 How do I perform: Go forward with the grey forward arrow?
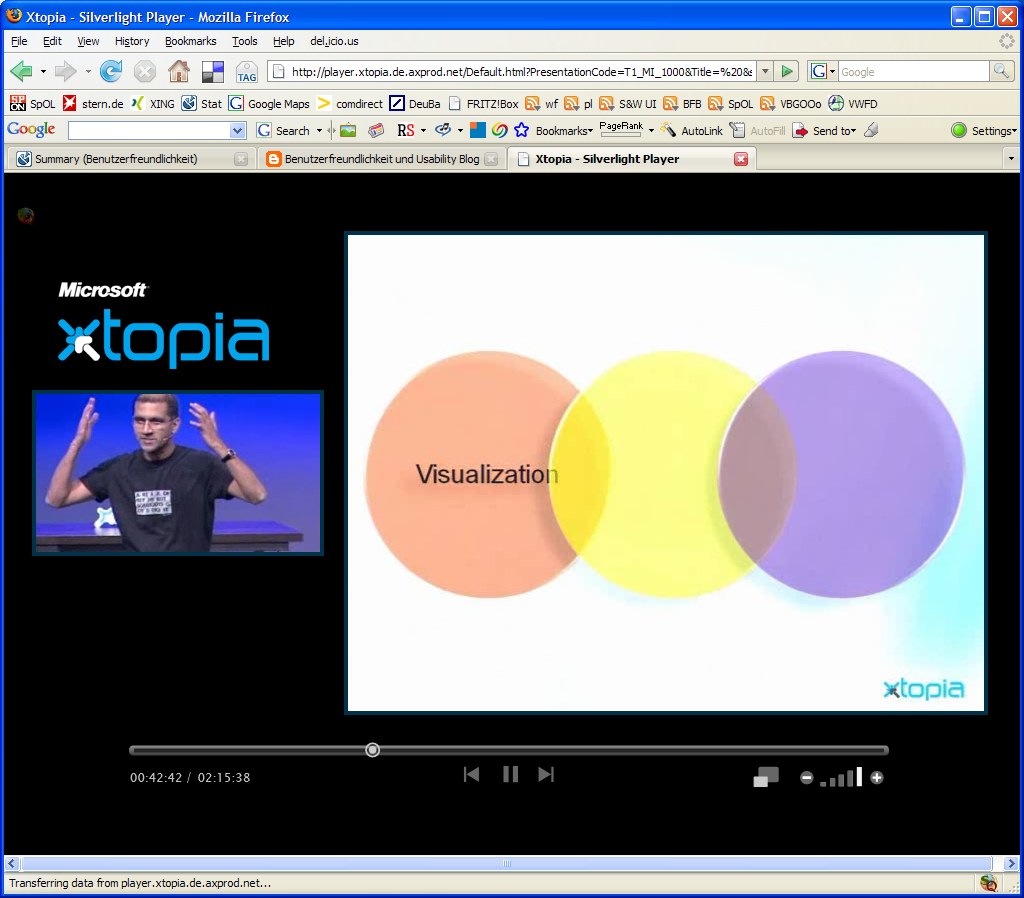pos(65,71)
